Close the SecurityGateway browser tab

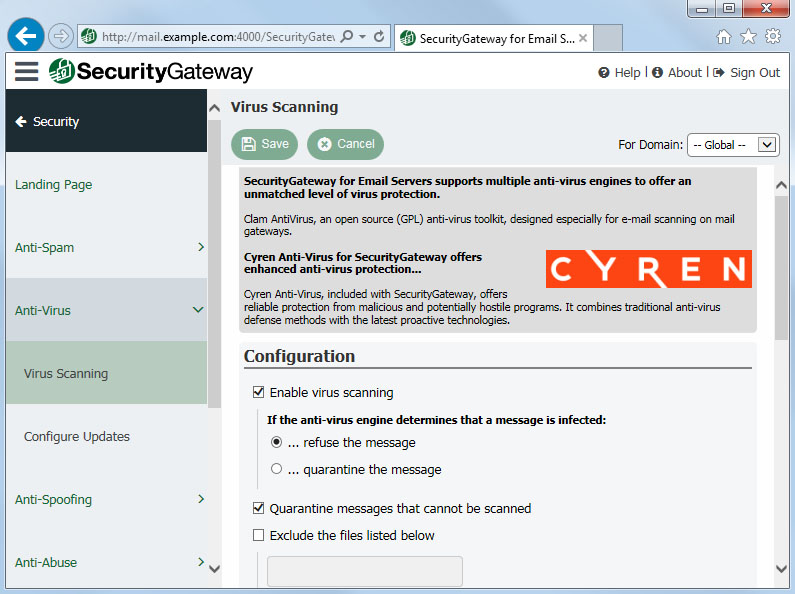pyautogui.click(x=583, y=38)
